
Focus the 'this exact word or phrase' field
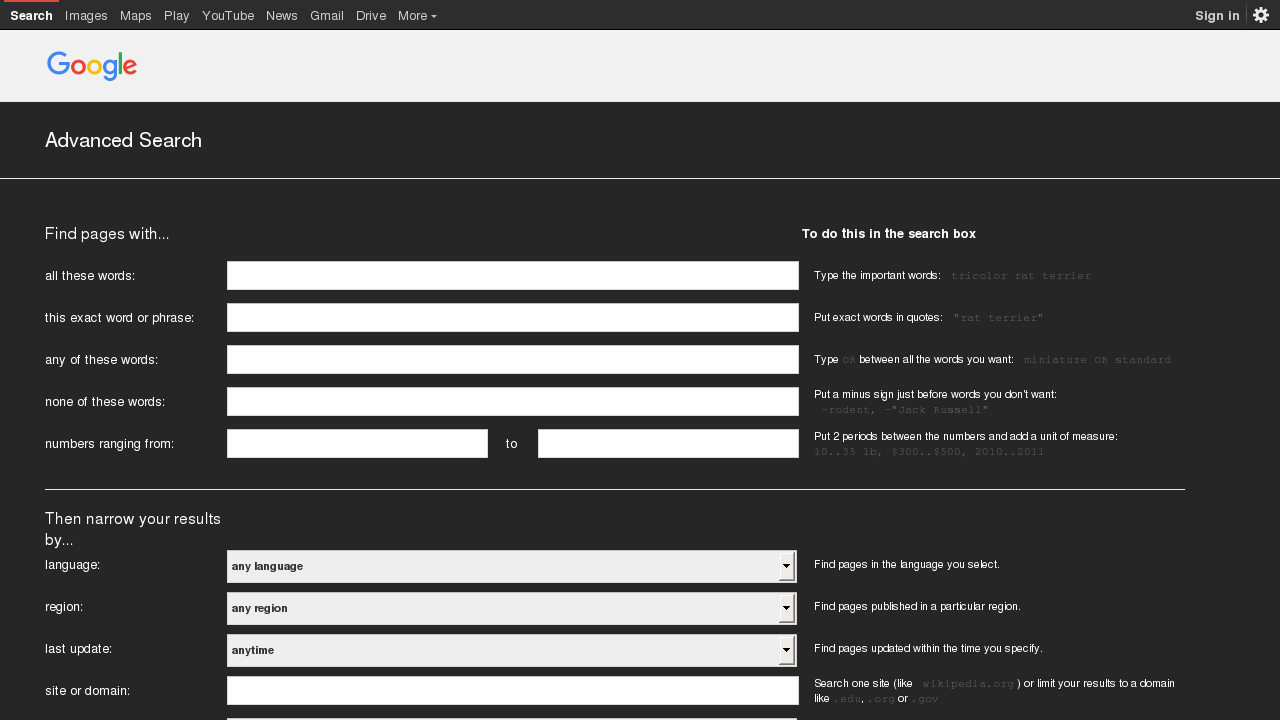(513, 318)
